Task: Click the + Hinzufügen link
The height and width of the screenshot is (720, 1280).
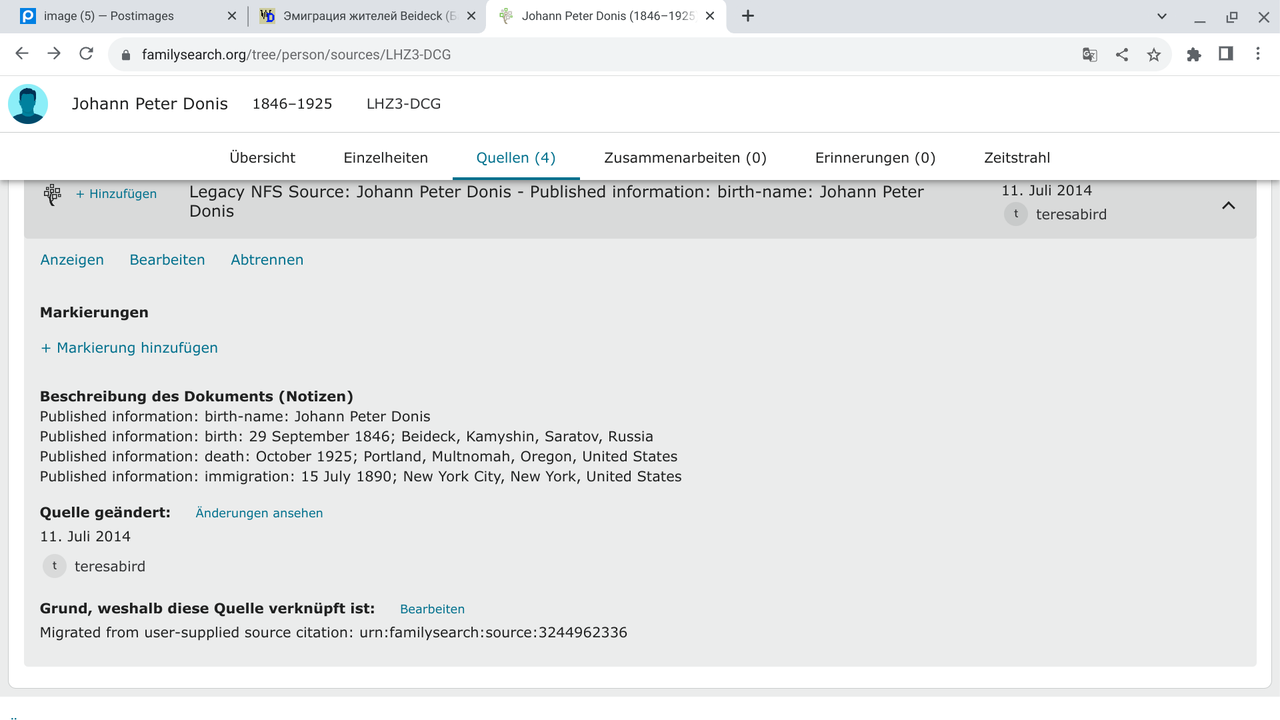Action: pos(116,194)
